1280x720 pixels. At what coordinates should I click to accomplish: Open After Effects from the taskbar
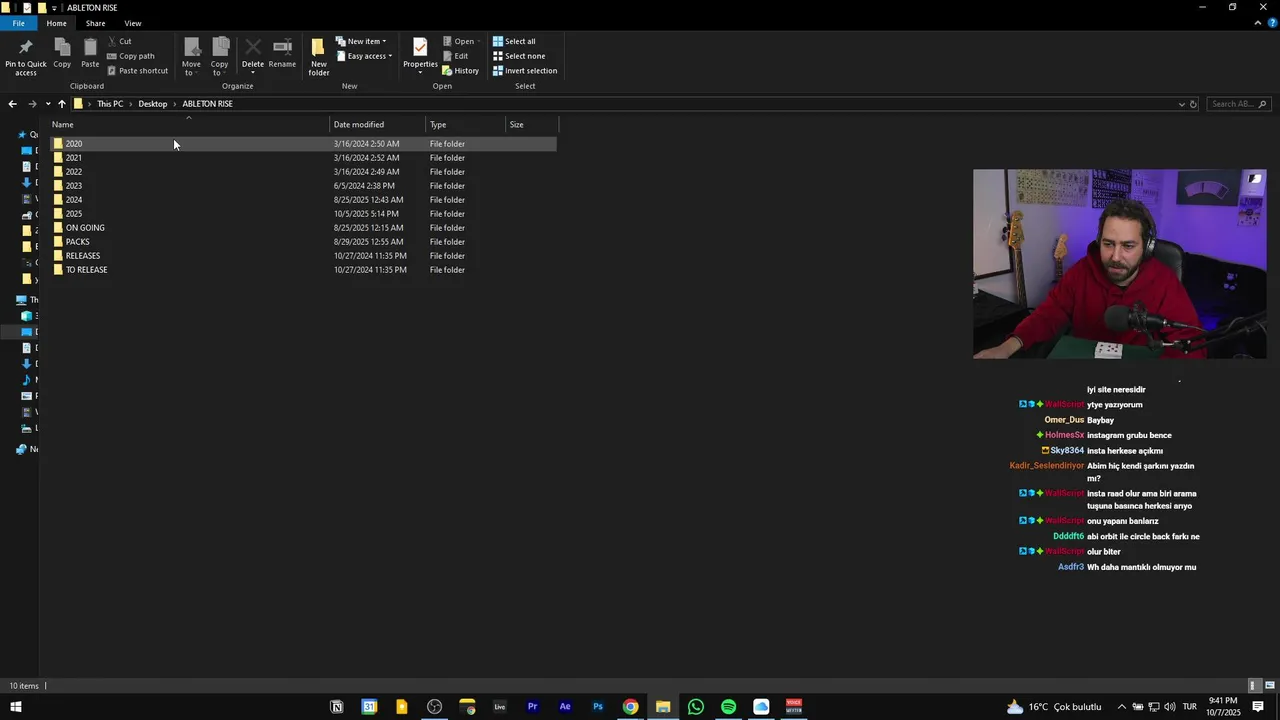click(x=565, y=707)
